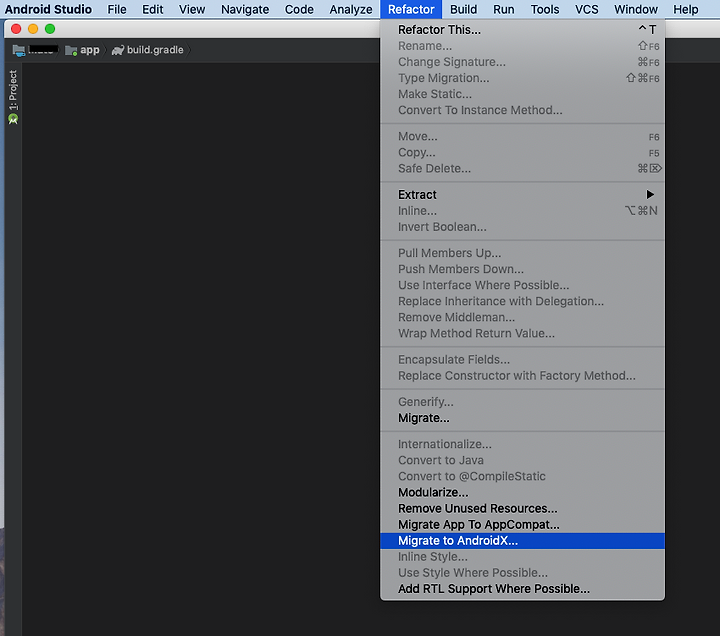Open the Build menu
720x636 pixels.
463,9
